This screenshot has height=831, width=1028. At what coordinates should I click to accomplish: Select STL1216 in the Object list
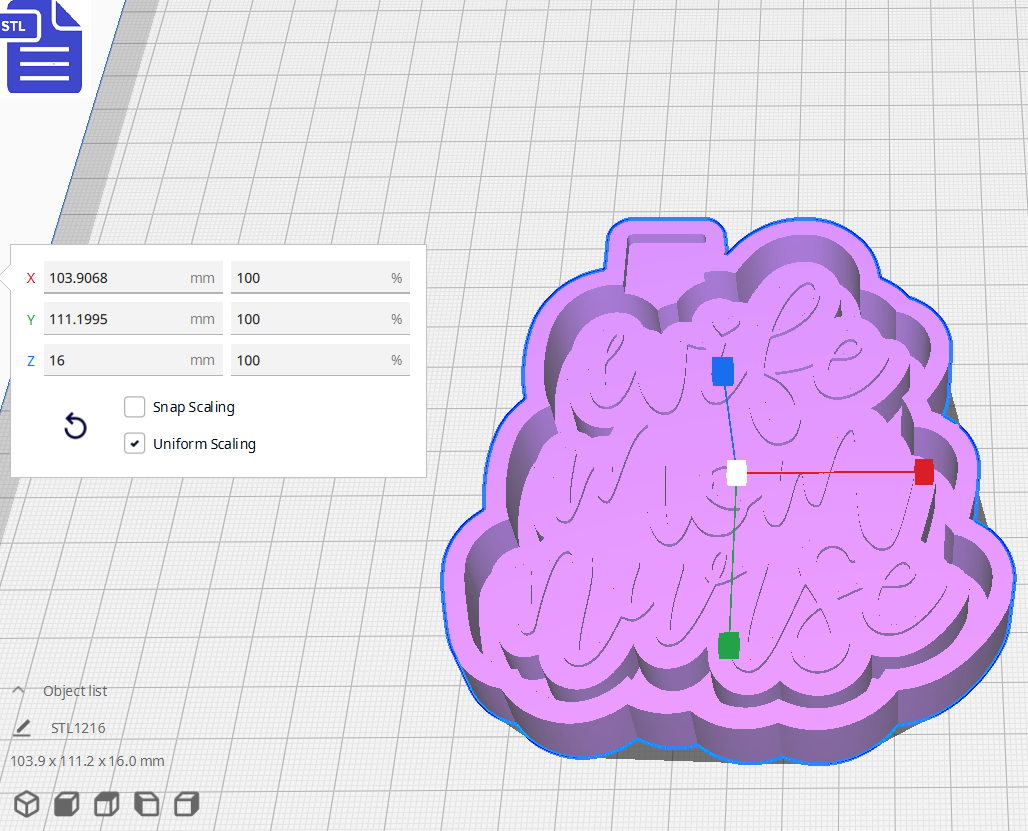coord(78,728)
